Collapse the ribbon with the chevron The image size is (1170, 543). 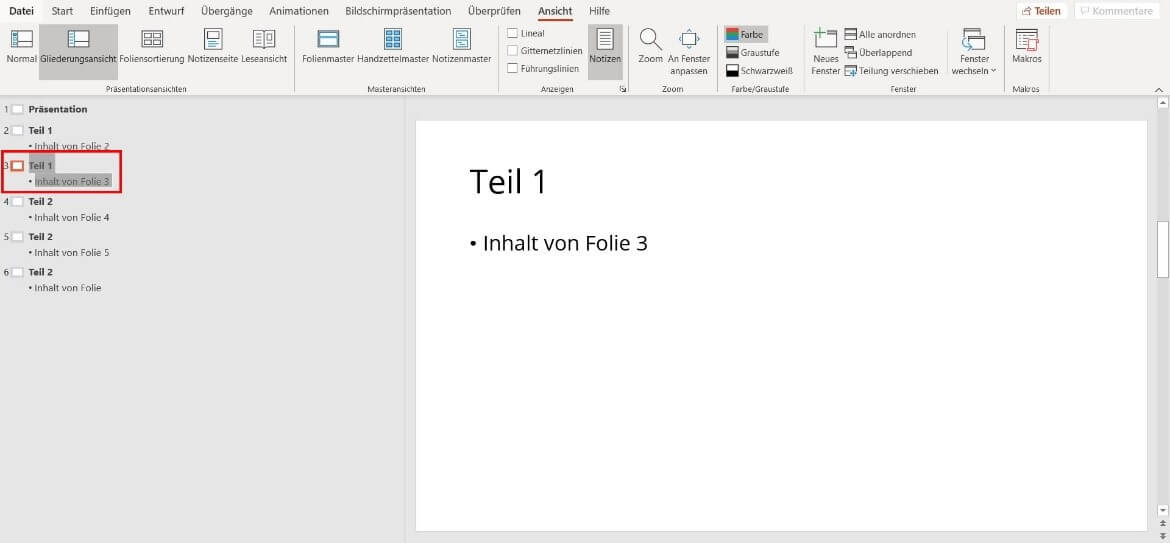[x=1159, y=90]
